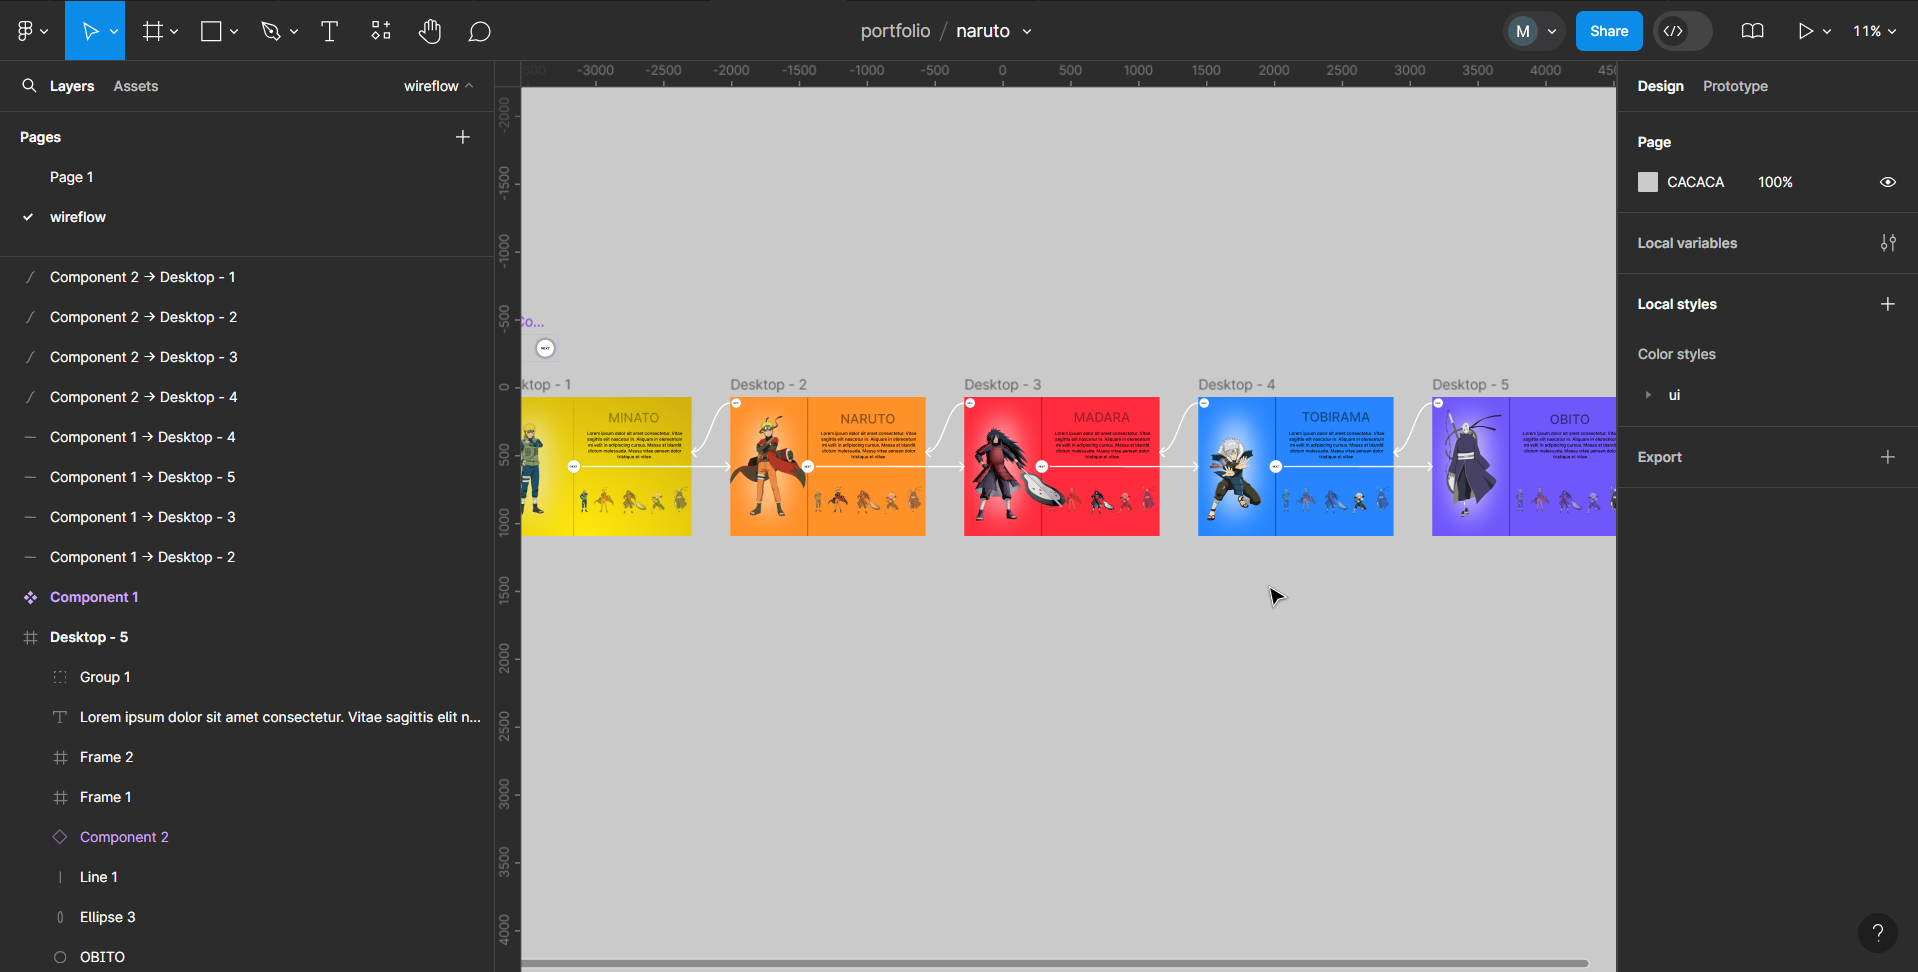Present the prototype with play icon
Image resolution: width=1918 pixels, height=972 pixels.
(1805, 31)
